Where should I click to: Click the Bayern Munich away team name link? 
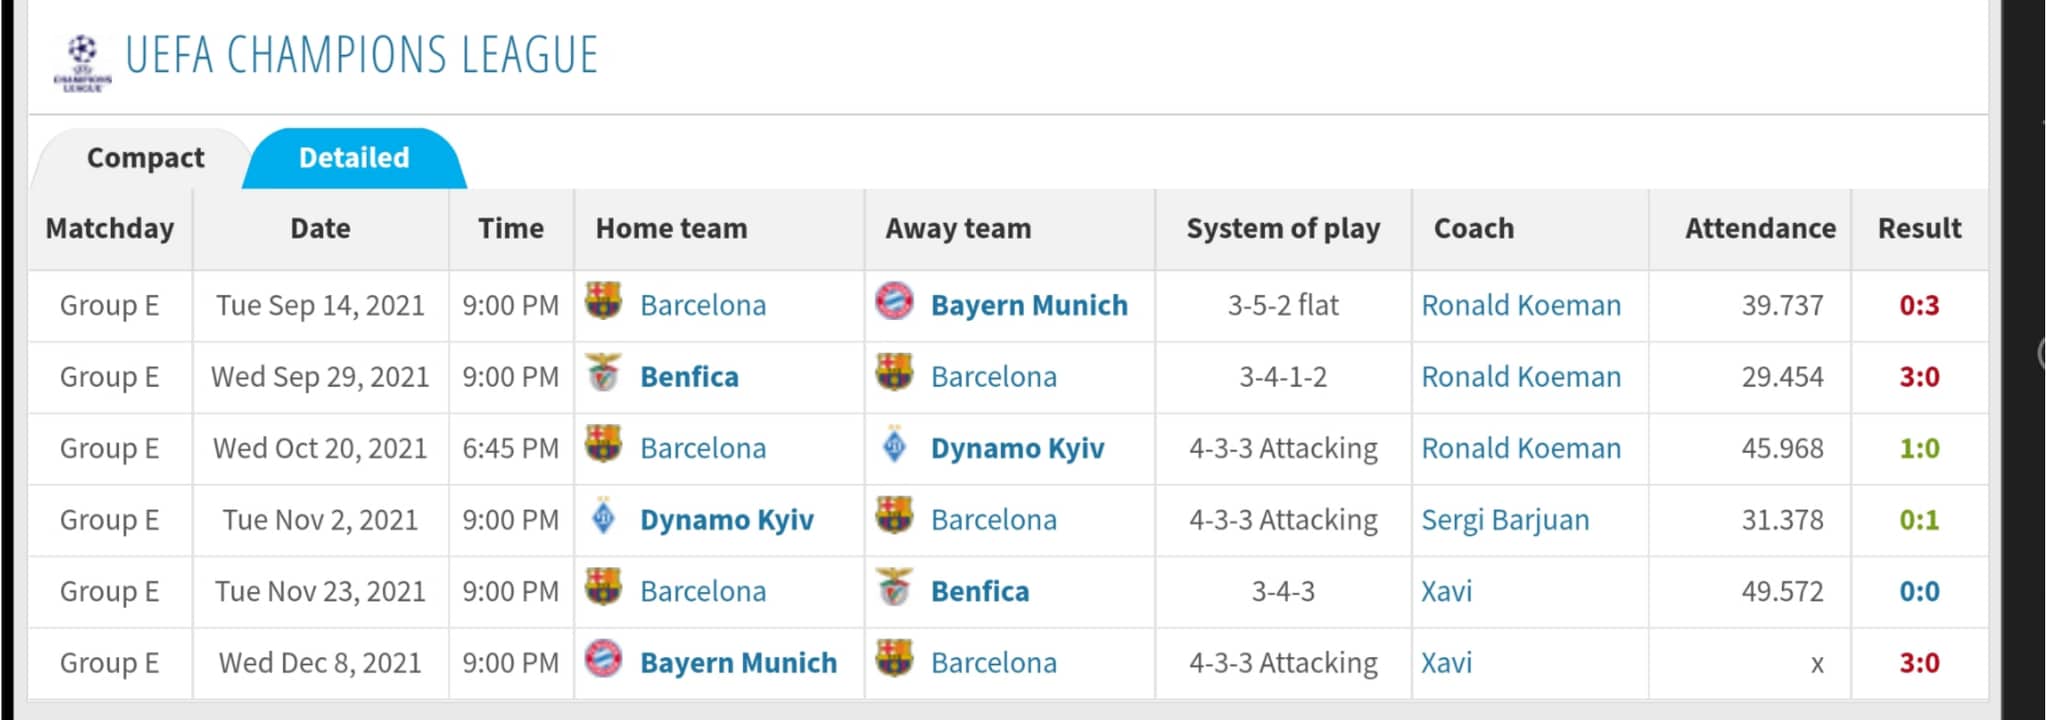(x=1029, y=305)
